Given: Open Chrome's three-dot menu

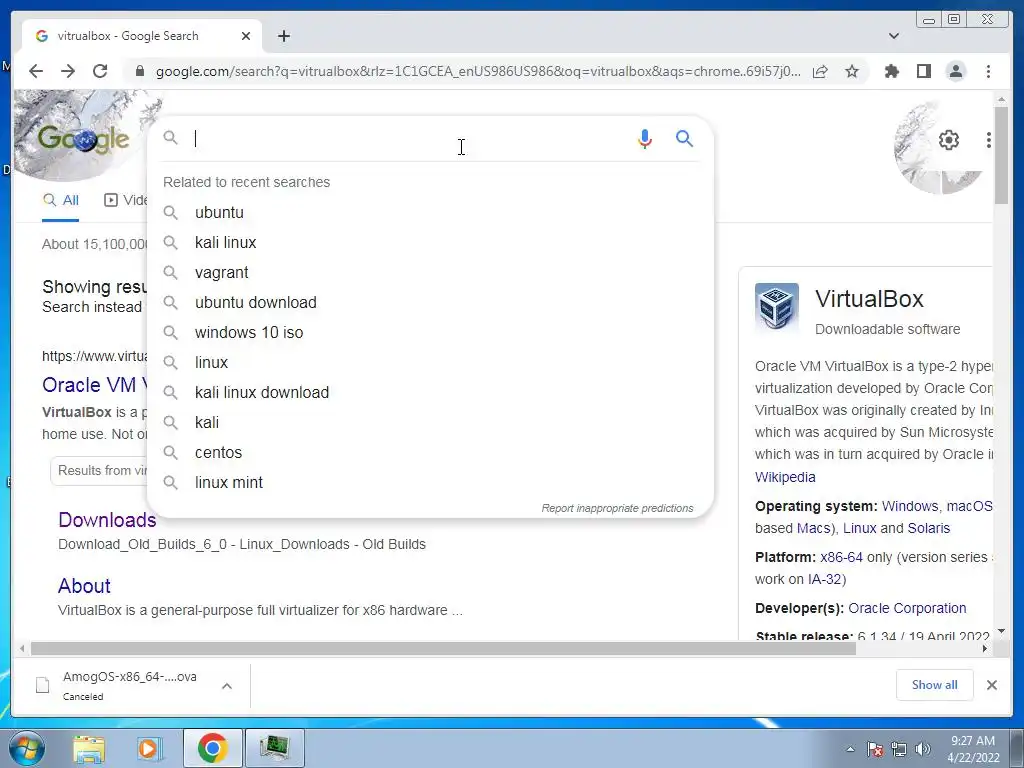Looking at the screenshot, I should tap(988, 71).
